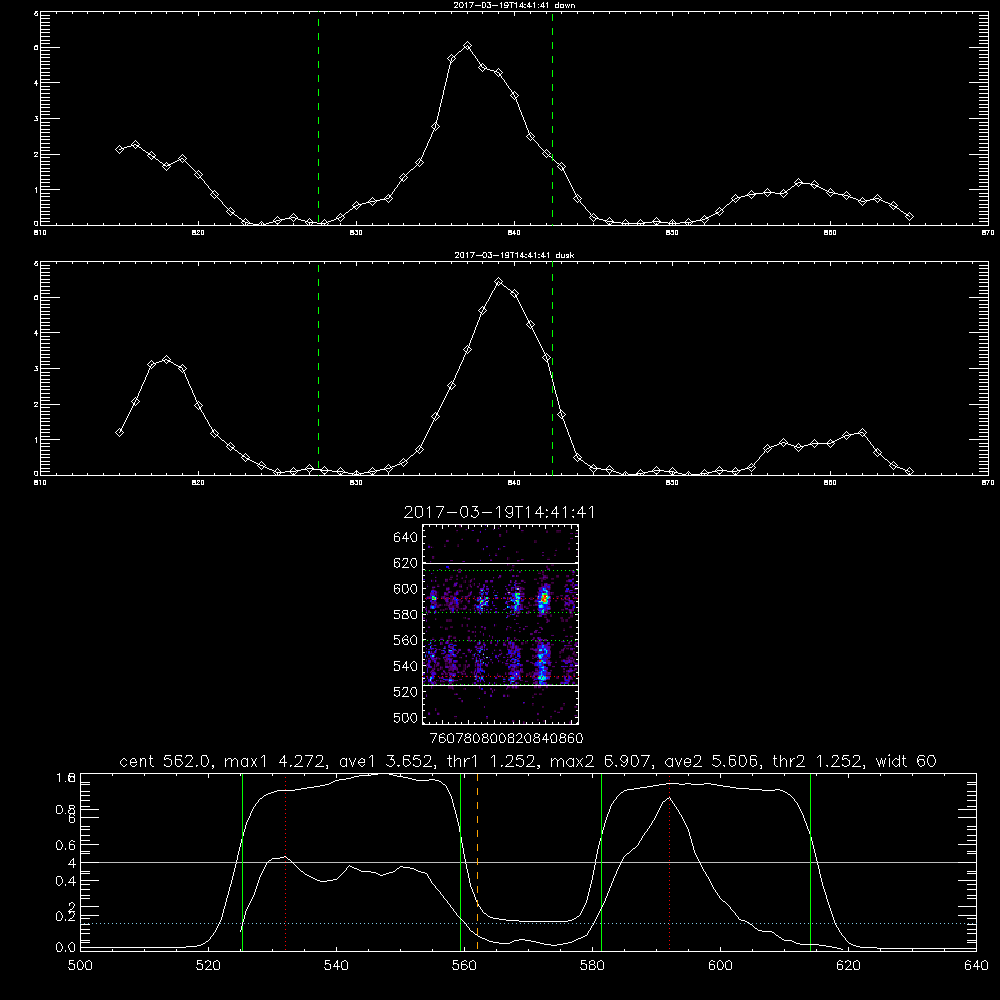Image resolution: width=1000 pixels, height=1000 pixels.
Task: Click the '560' y-axis label beside the image
Action: [x=405, y=640]
